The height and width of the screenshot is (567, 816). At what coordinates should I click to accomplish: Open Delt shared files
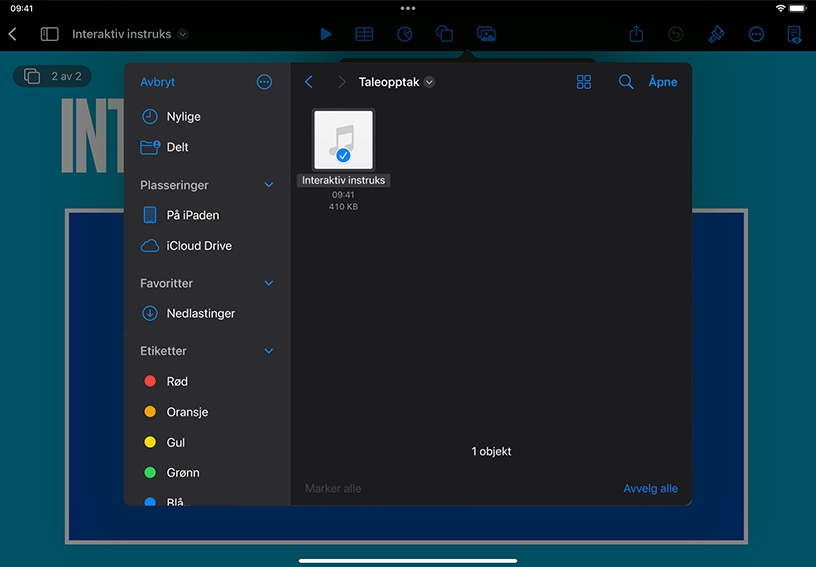click(207, 147)
